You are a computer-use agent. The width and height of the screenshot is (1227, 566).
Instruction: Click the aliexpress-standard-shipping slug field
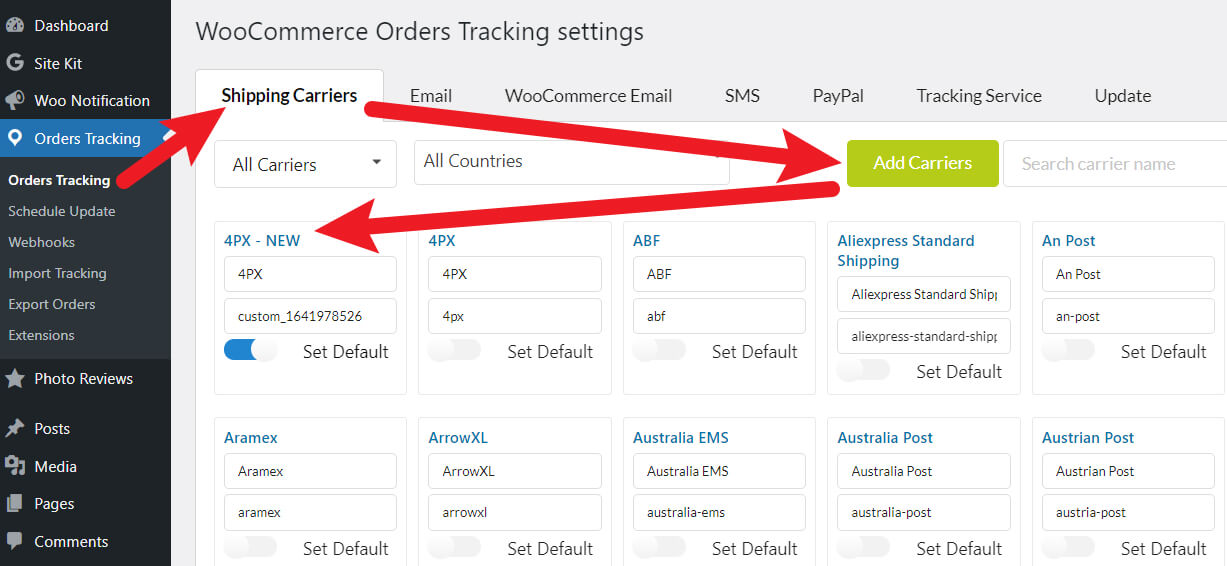coord(924,336)
